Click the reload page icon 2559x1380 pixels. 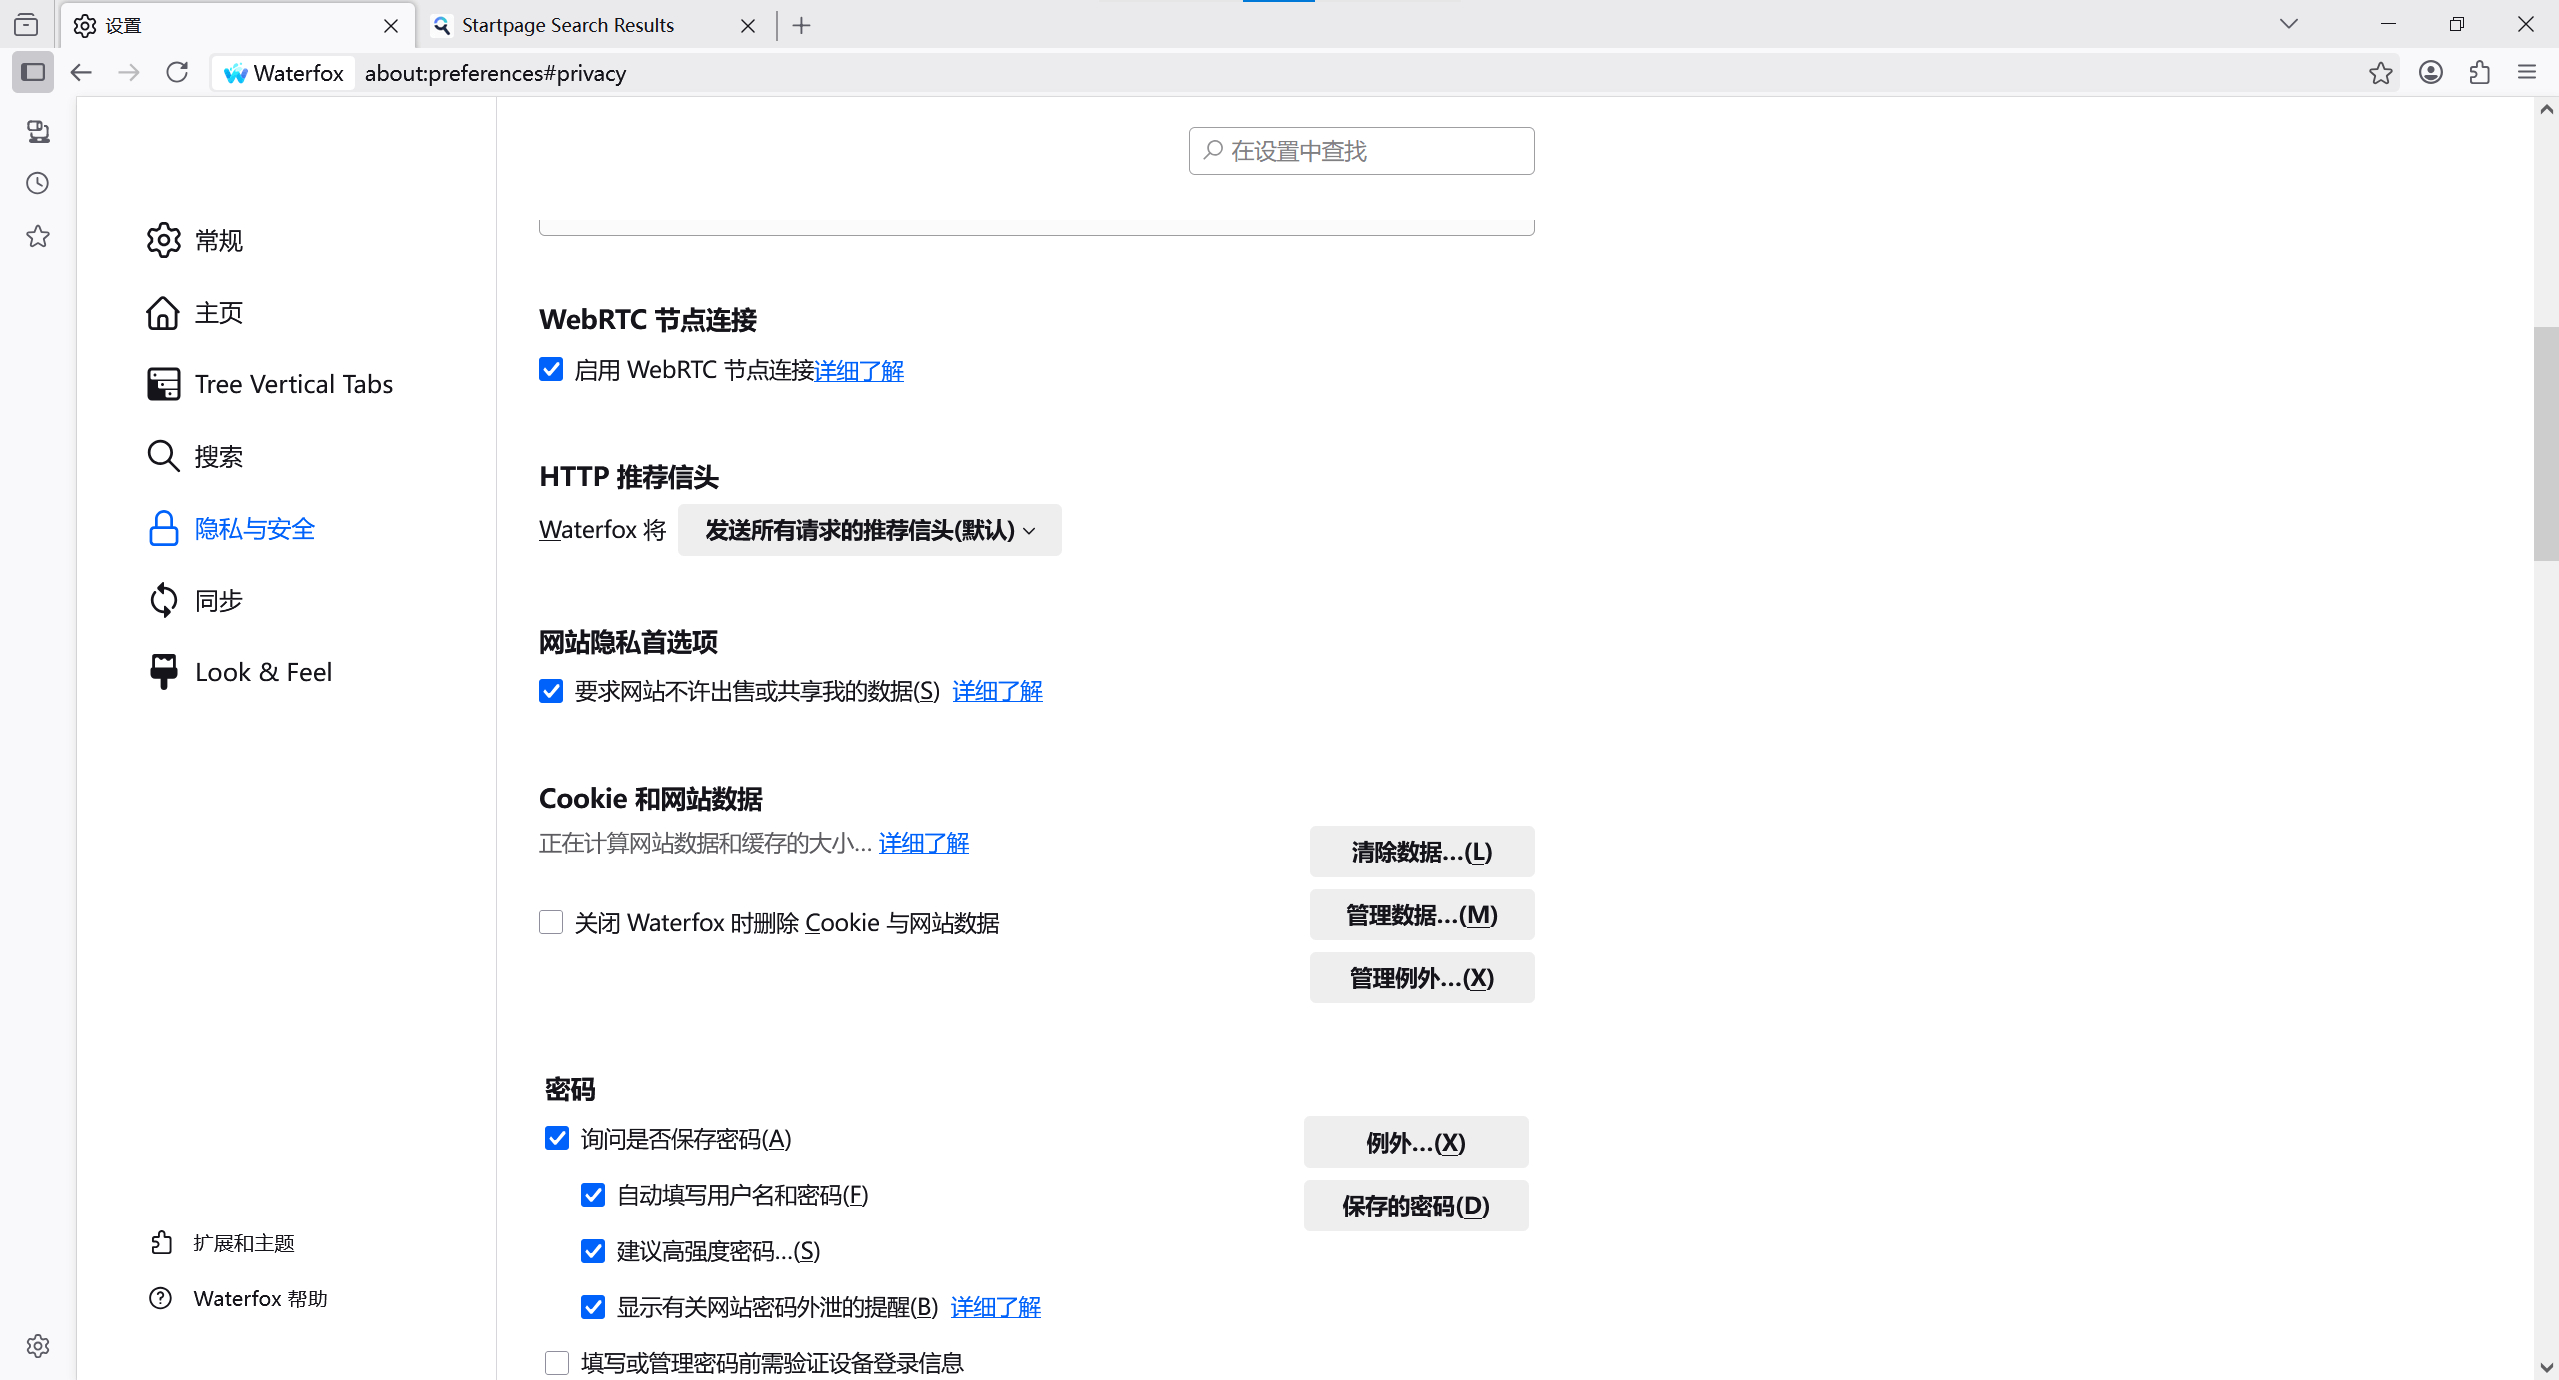pyautogui.click(x=177, y=73)
